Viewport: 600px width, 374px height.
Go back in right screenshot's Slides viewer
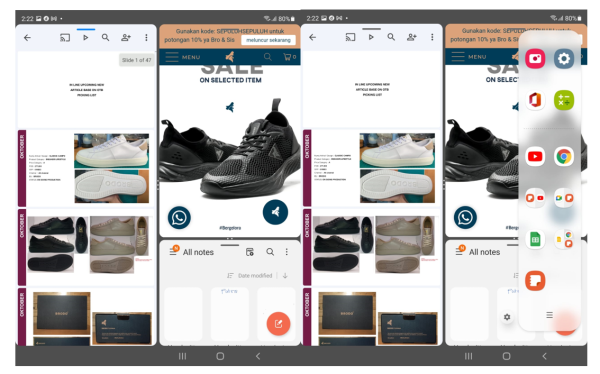coord(313,37)
